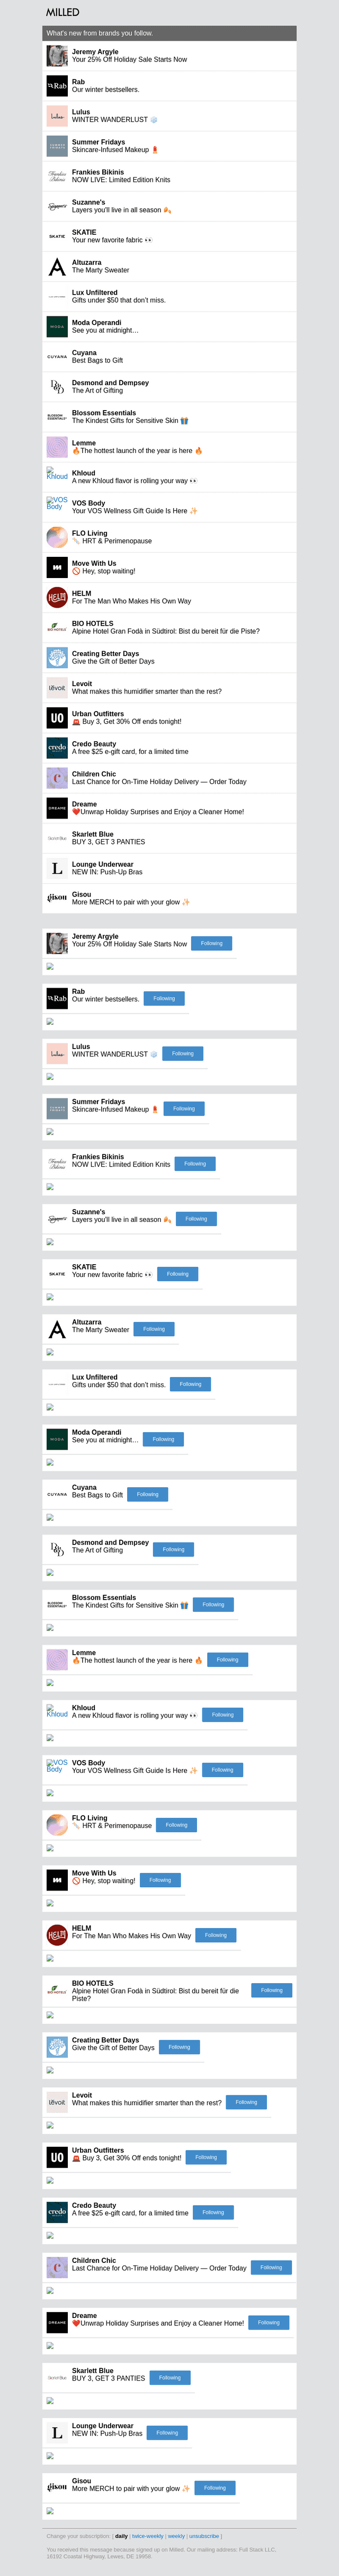Click Following button next to Gisou

point(215,2487)
